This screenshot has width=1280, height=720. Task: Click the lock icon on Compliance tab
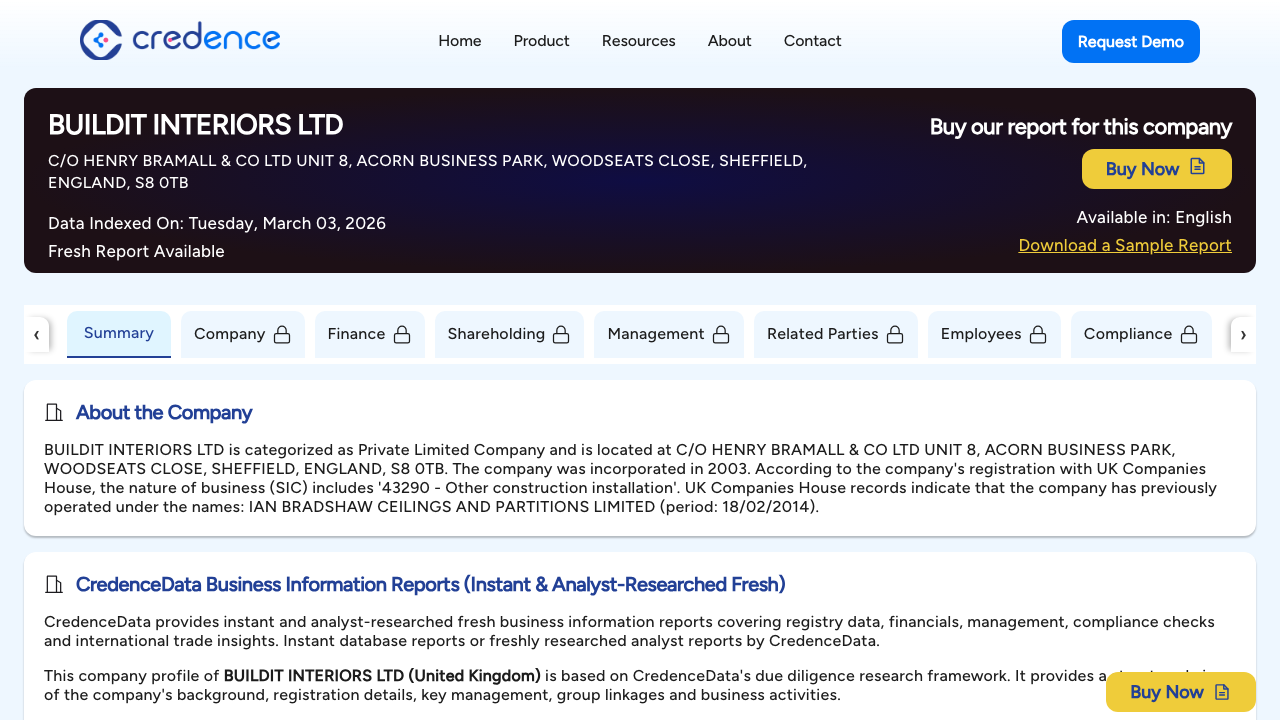coord(1189,334)
